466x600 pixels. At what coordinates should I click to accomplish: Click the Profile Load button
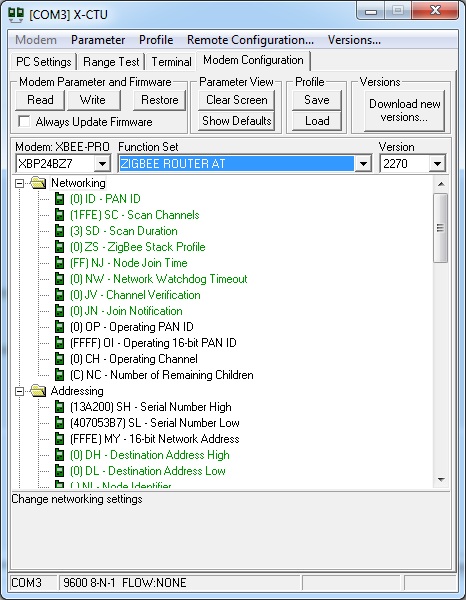click(317, 121)
